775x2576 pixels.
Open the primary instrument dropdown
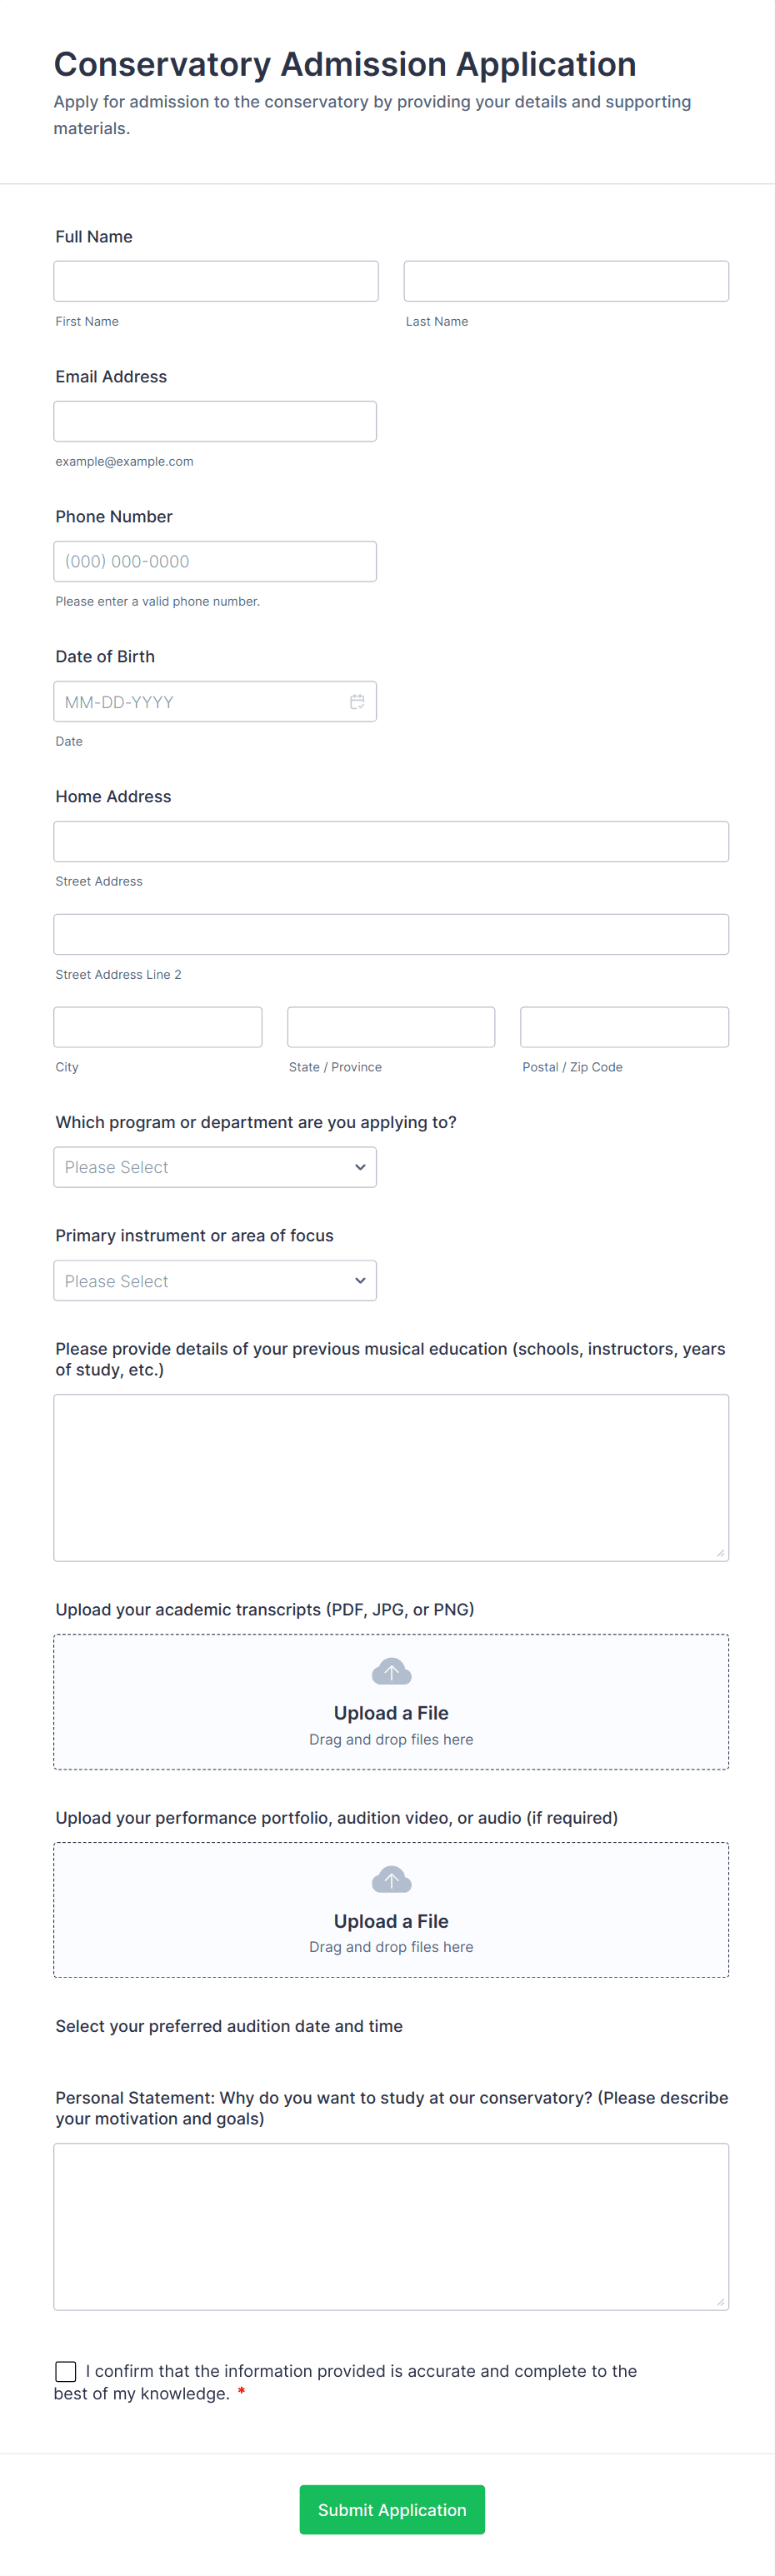[x=215, y=1281]
